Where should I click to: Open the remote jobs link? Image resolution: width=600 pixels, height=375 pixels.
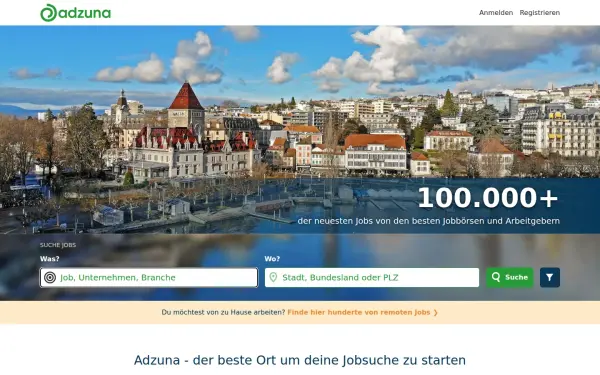362,312
